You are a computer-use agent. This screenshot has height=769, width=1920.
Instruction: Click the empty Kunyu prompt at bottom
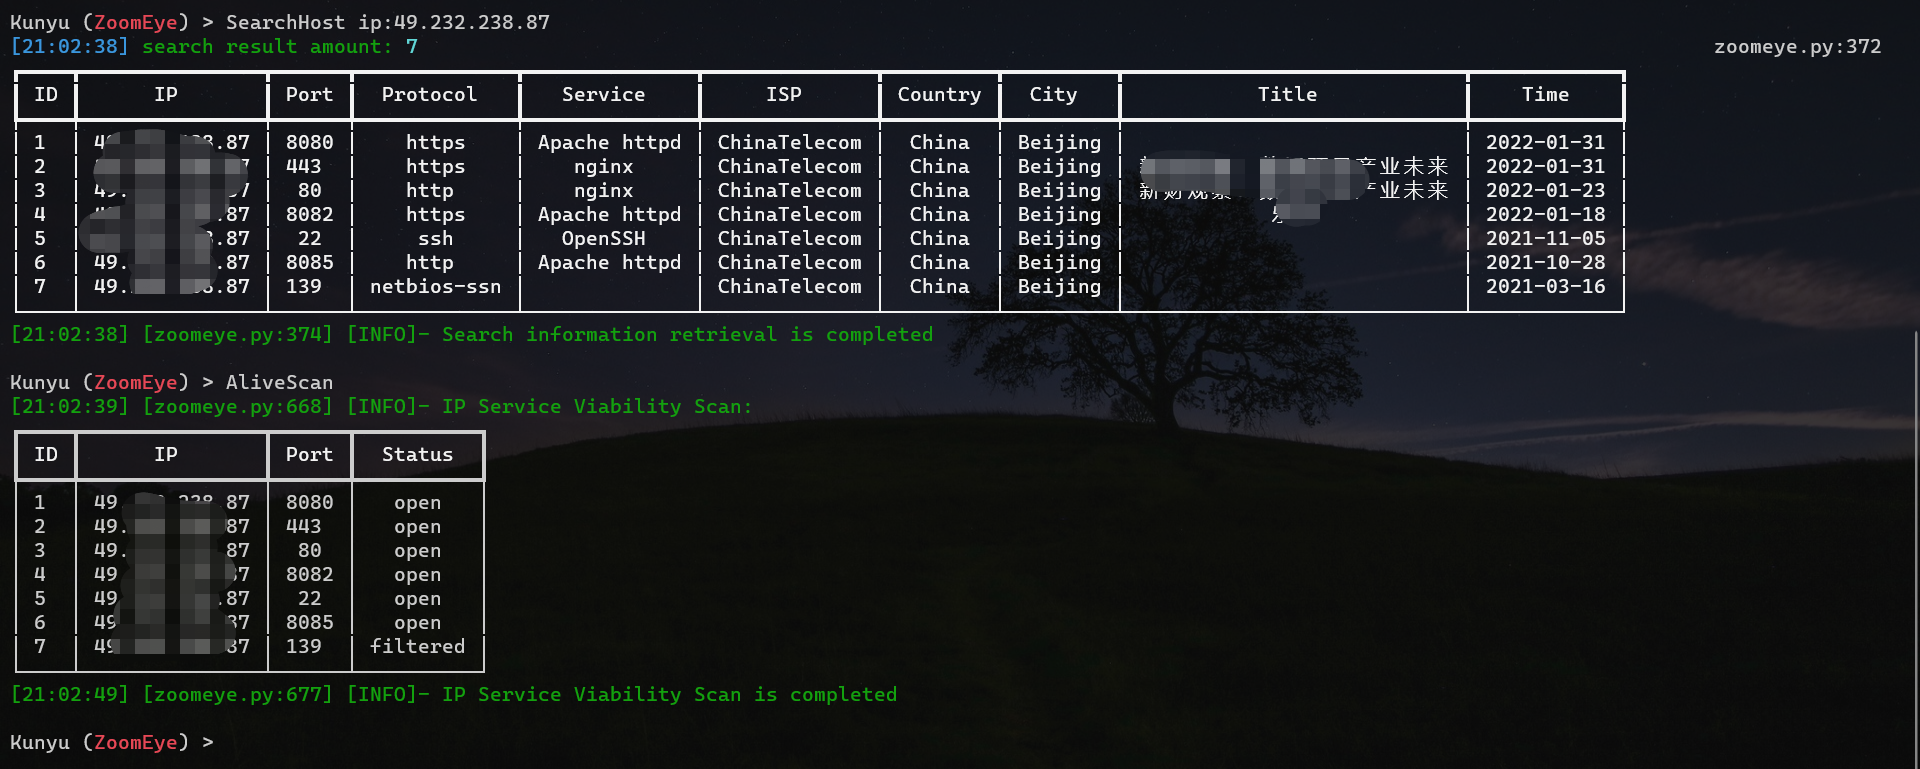tap(111, 742)
